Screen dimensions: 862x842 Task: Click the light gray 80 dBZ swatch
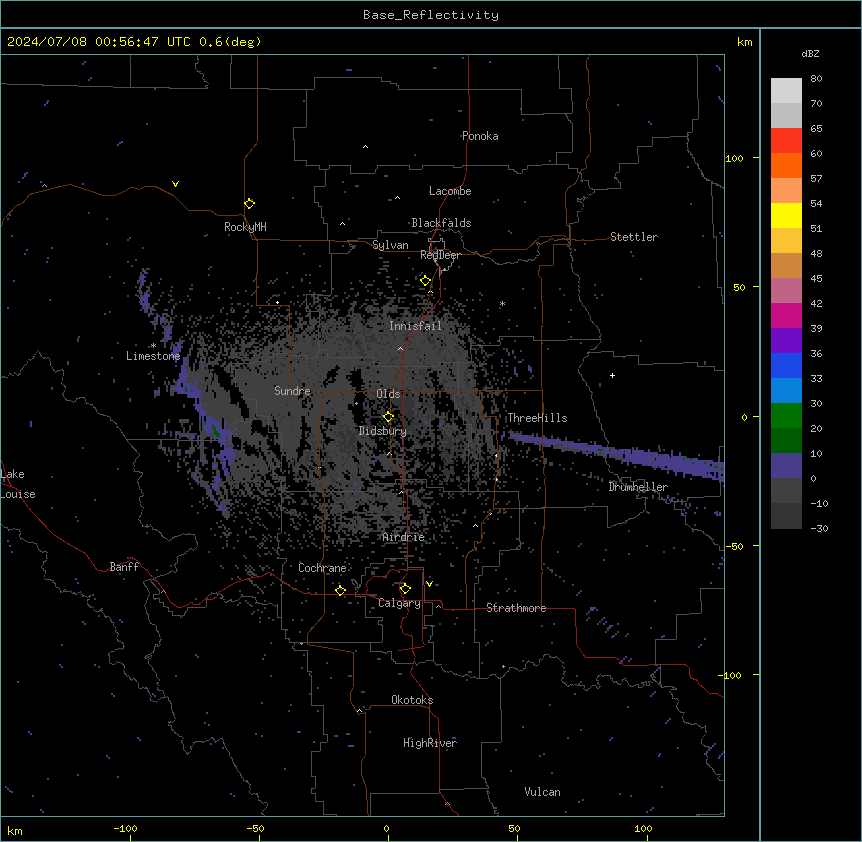(786, 91)
